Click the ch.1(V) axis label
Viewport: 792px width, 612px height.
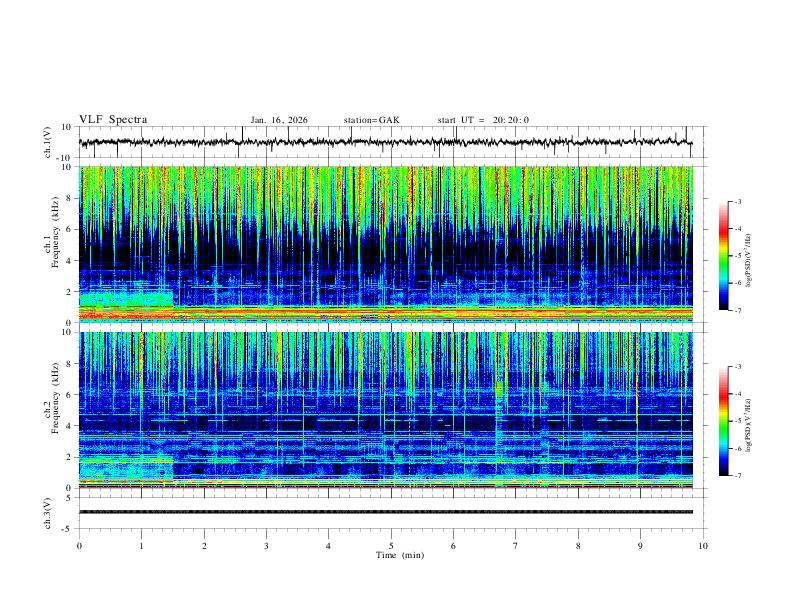(x=48, y=142)
